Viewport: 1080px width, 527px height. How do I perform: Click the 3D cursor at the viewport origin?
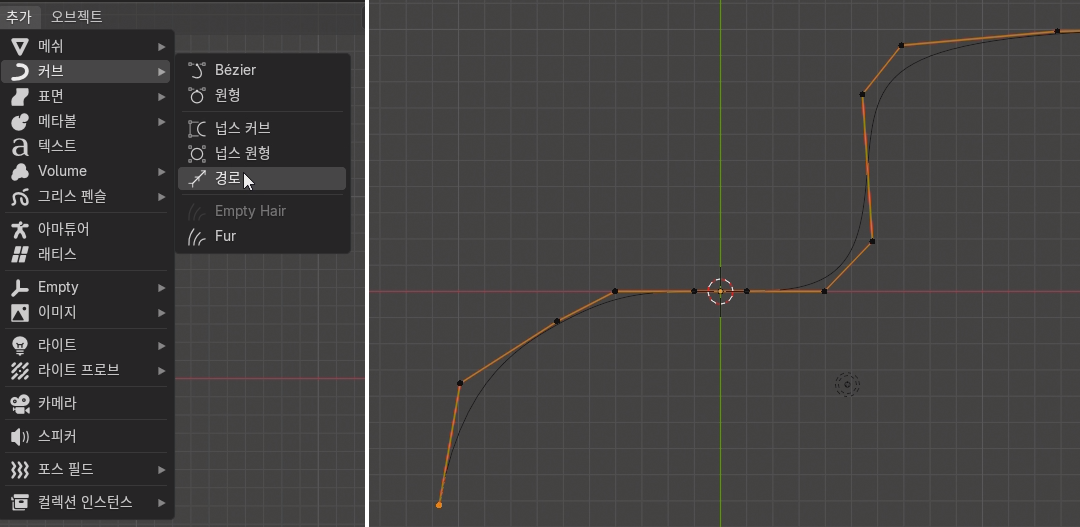point(720,291)
